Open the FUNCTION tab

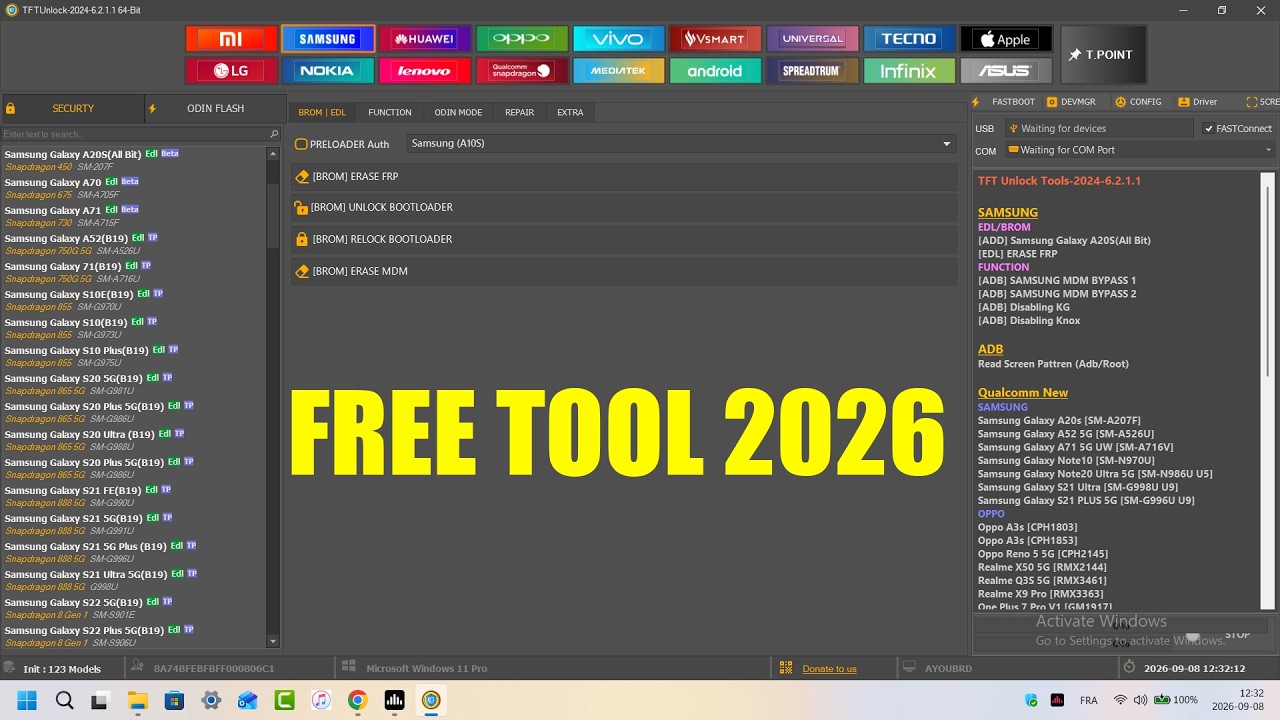[x=390, y=113]
